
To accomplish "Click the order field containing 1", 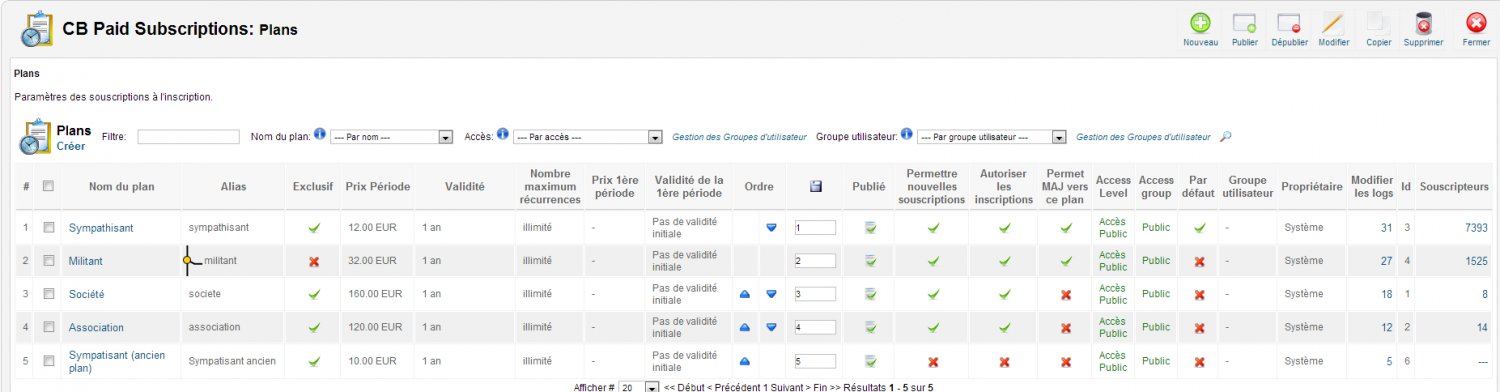I will (x=815, y=228).
